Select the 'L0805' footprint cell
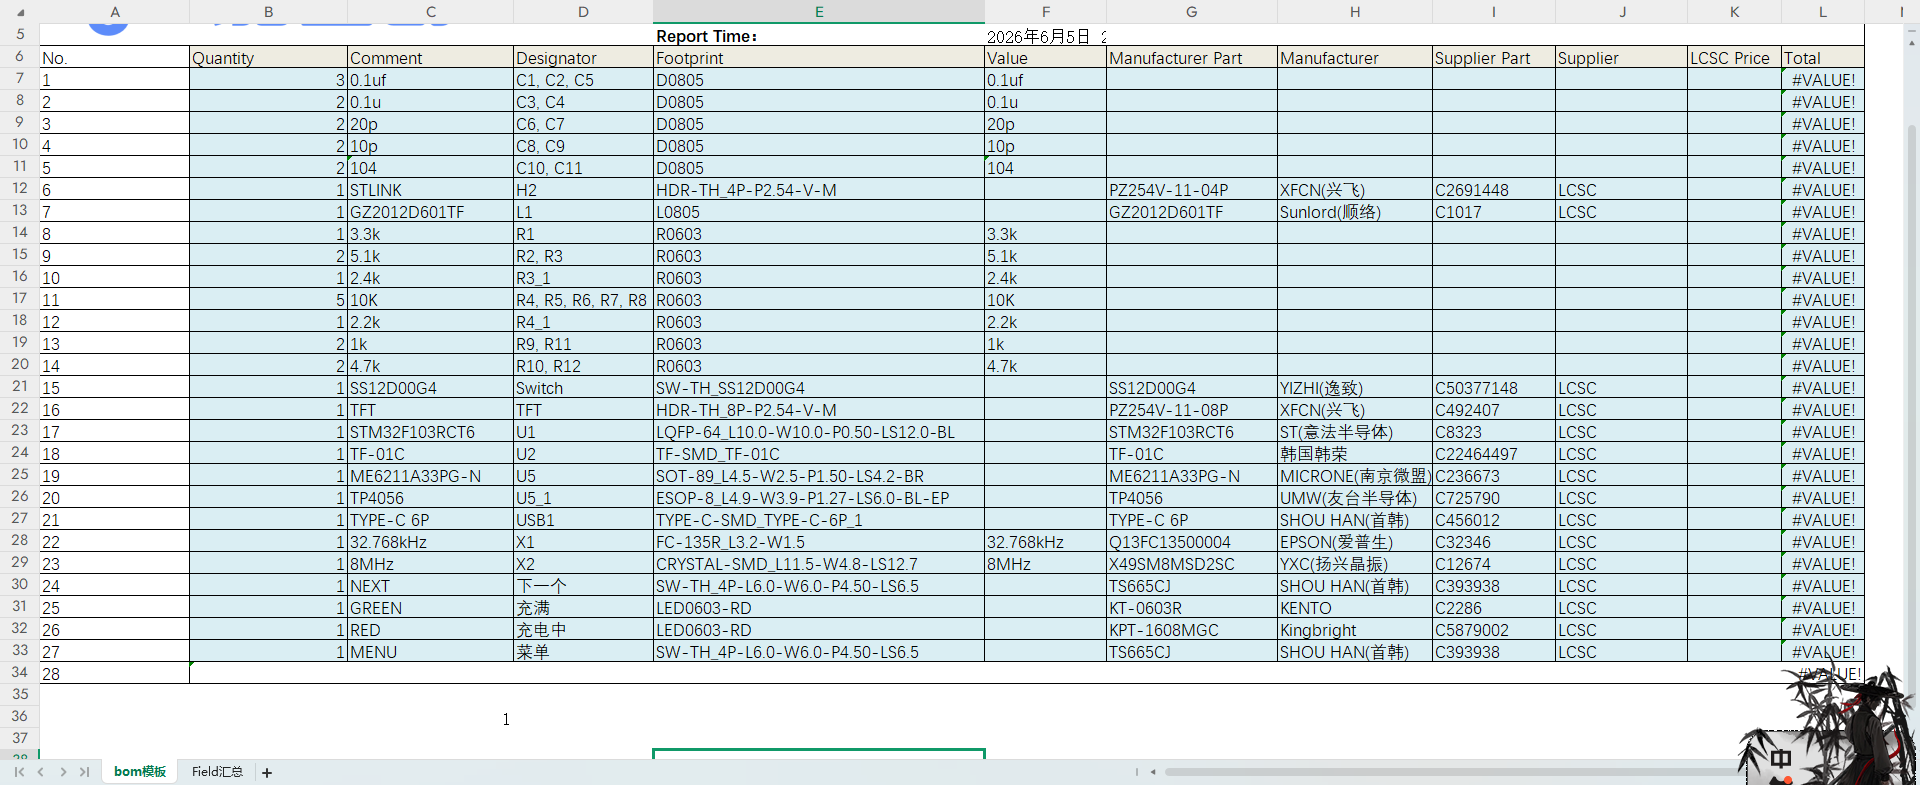Screen dimensions: 1920x785 pyautogui.click(x=819, y=212)
